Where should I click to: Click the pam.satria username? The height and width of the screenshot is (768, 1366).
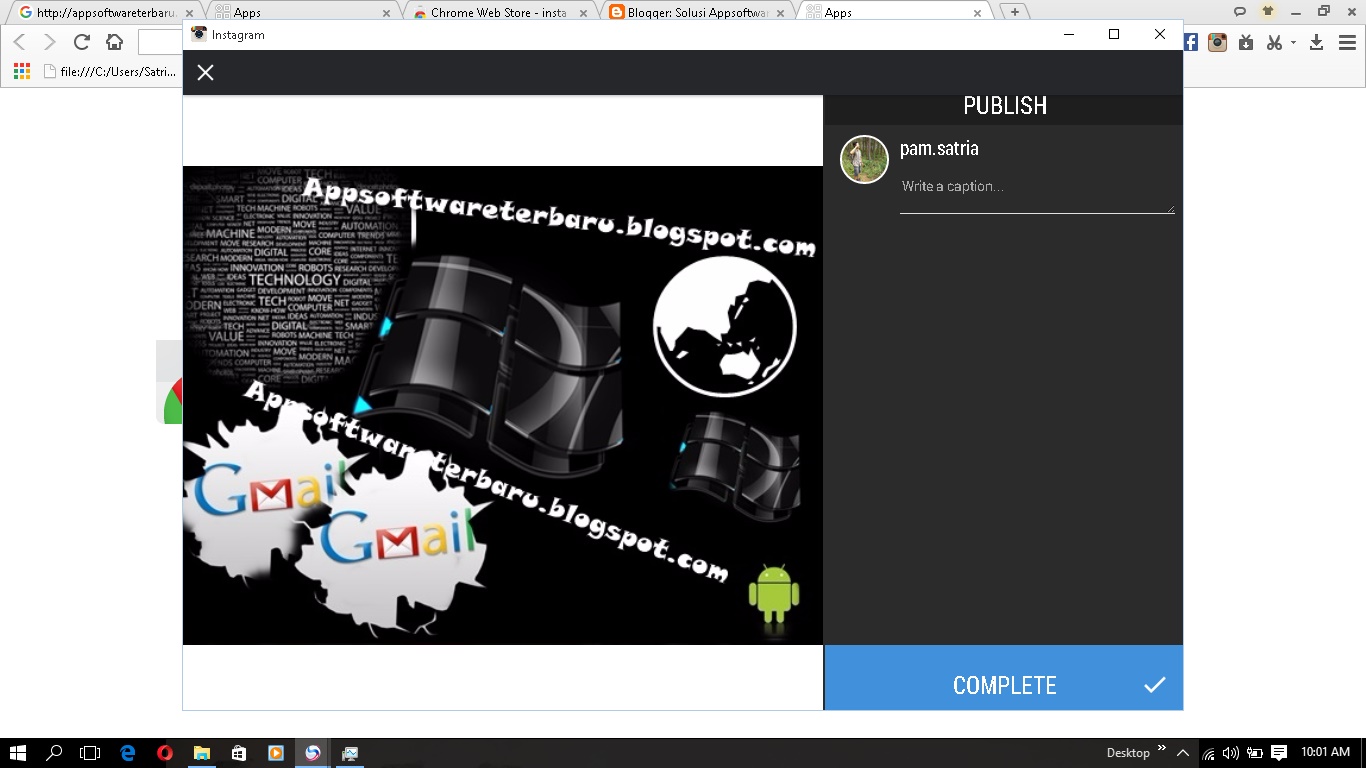tap(939, 149)
